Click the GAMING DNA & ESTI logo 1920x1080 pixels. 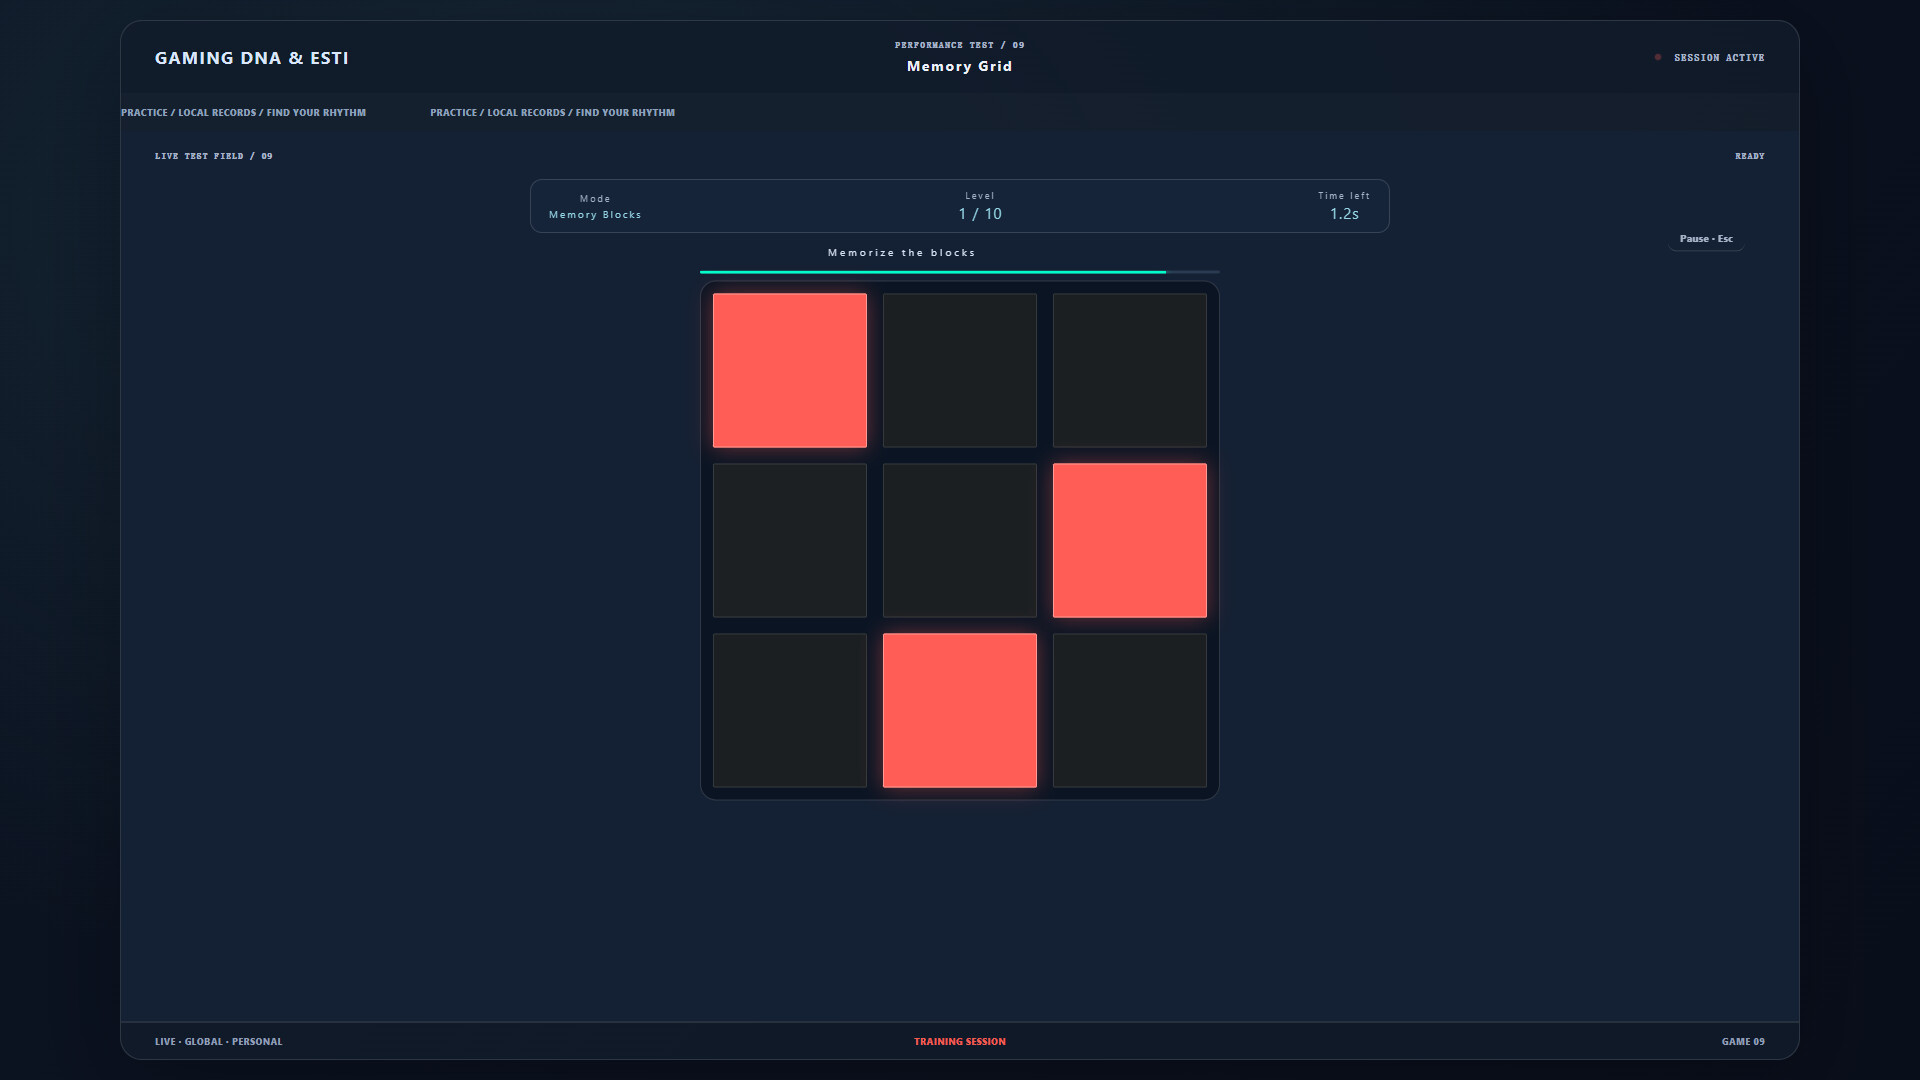pyautogui.click(x=252, y=58)
